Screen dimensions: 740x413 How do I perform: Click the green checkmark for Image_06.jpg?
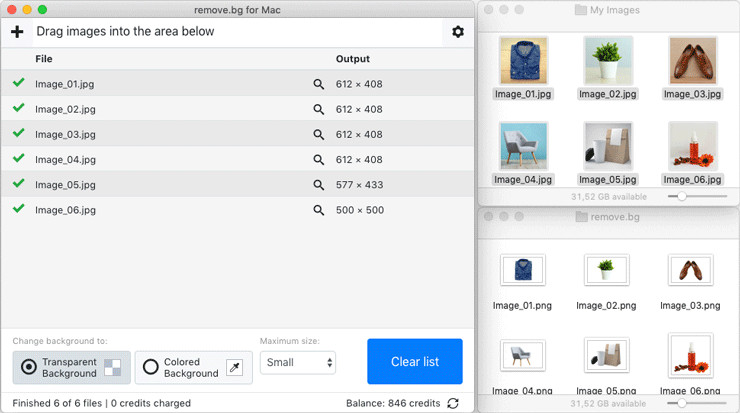(19, 208)
